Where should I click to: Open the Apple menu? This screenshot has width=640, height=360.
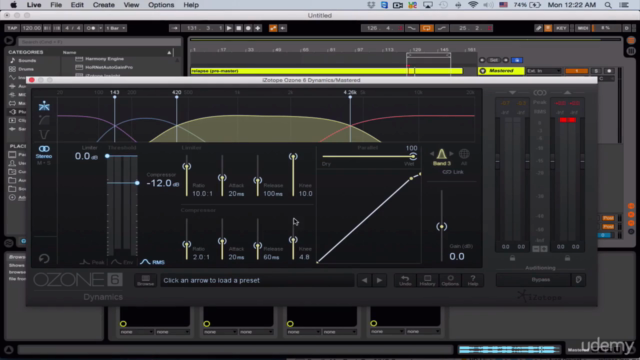13,5
